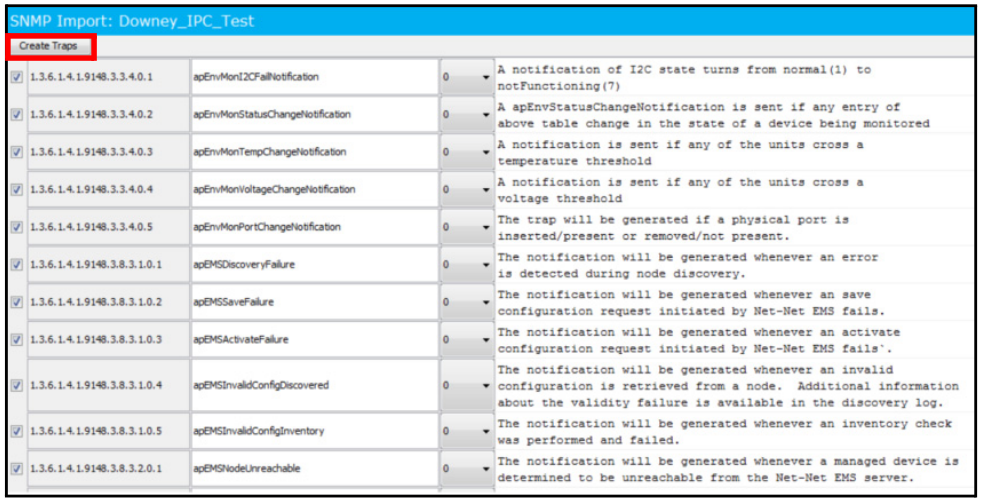
Task: Select OID 1.3.6.1.4.1.9148.3.8.3.1.0.4
Action: click(108, 386)
